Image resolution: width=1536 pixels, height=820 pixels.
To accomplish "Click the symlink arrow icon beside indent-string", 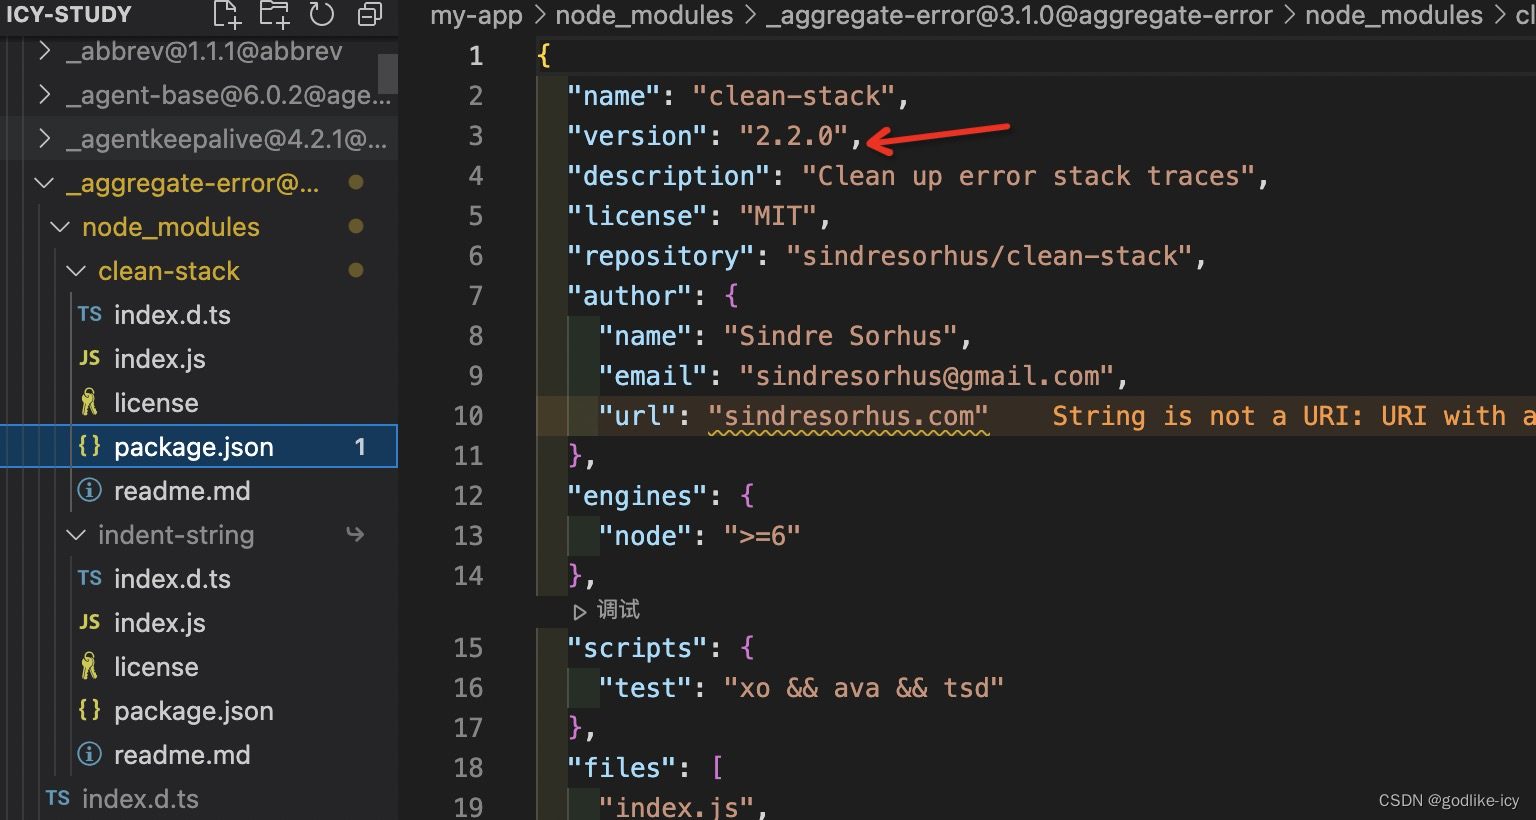I will (355, 535).
